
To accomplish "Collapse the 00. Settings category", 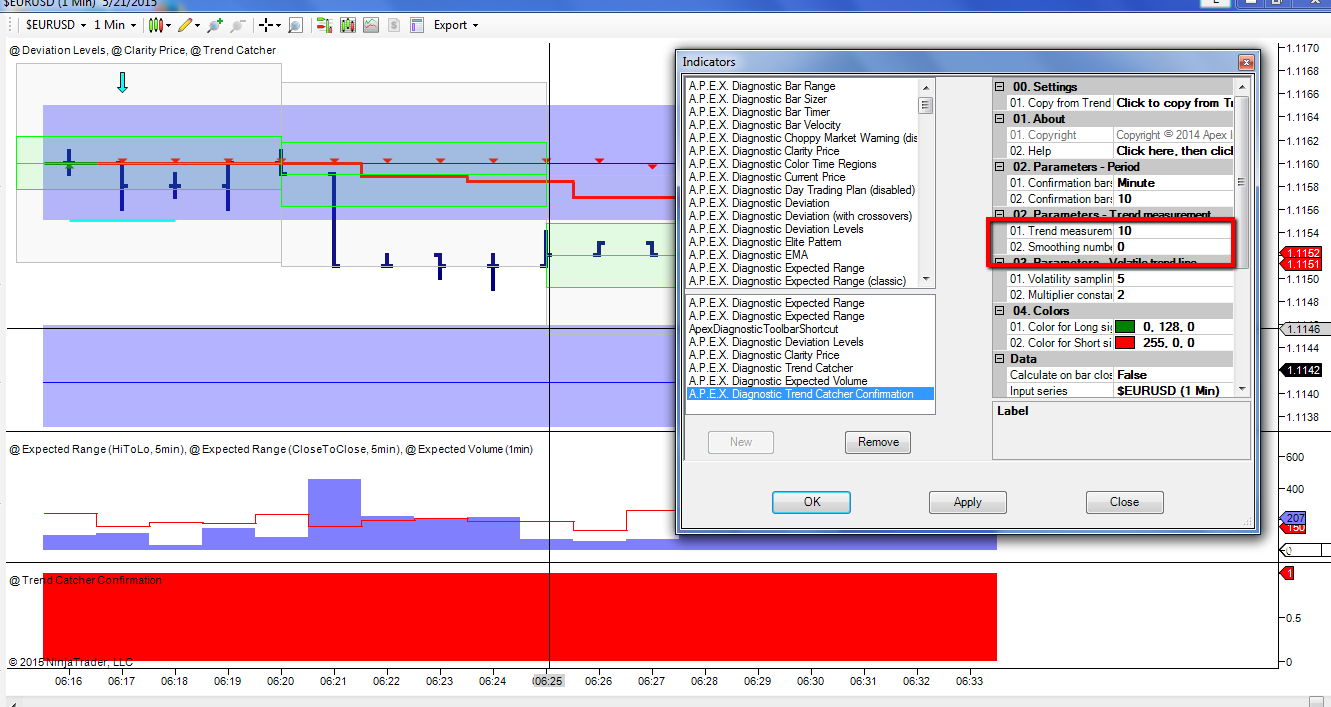I will [x=999, y=87].
